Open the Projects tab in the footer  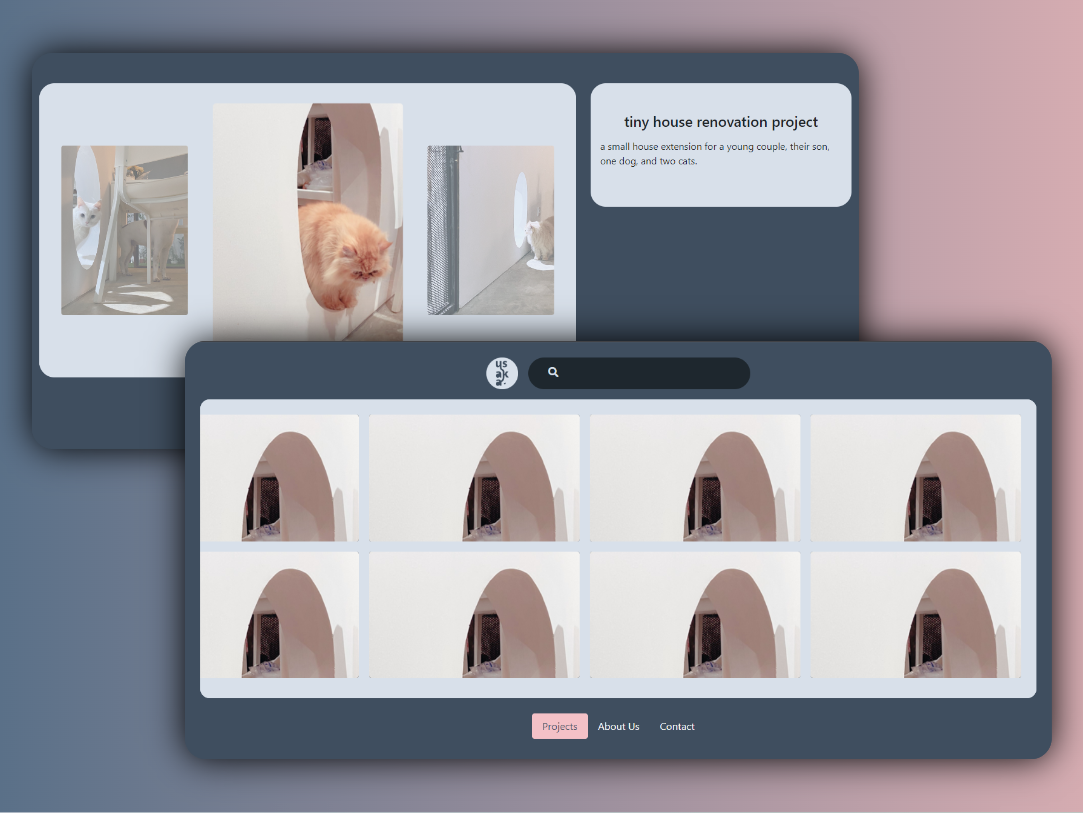(x=559, y=726)
